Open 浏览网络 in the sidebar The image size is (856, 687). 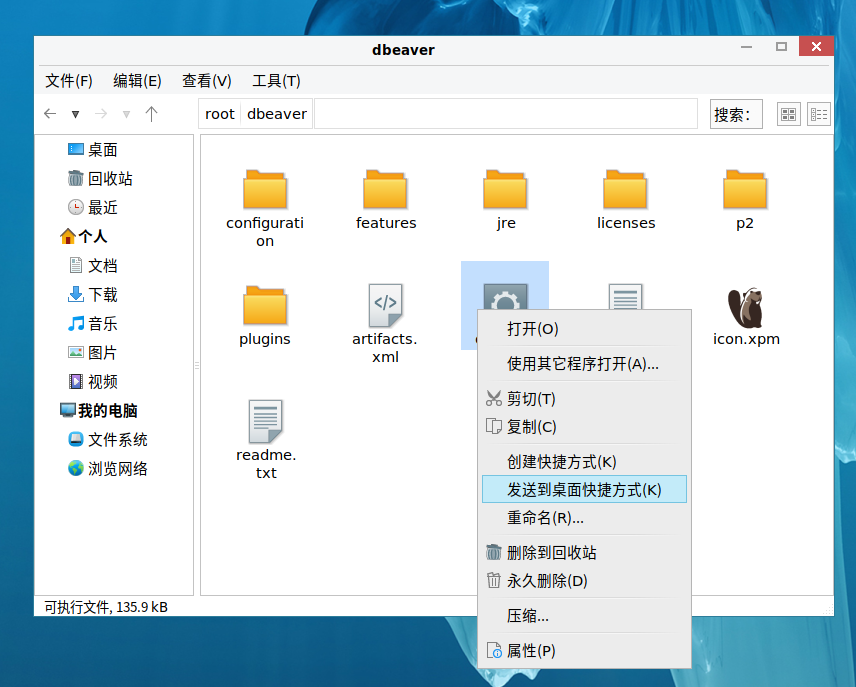coord(108,469)
